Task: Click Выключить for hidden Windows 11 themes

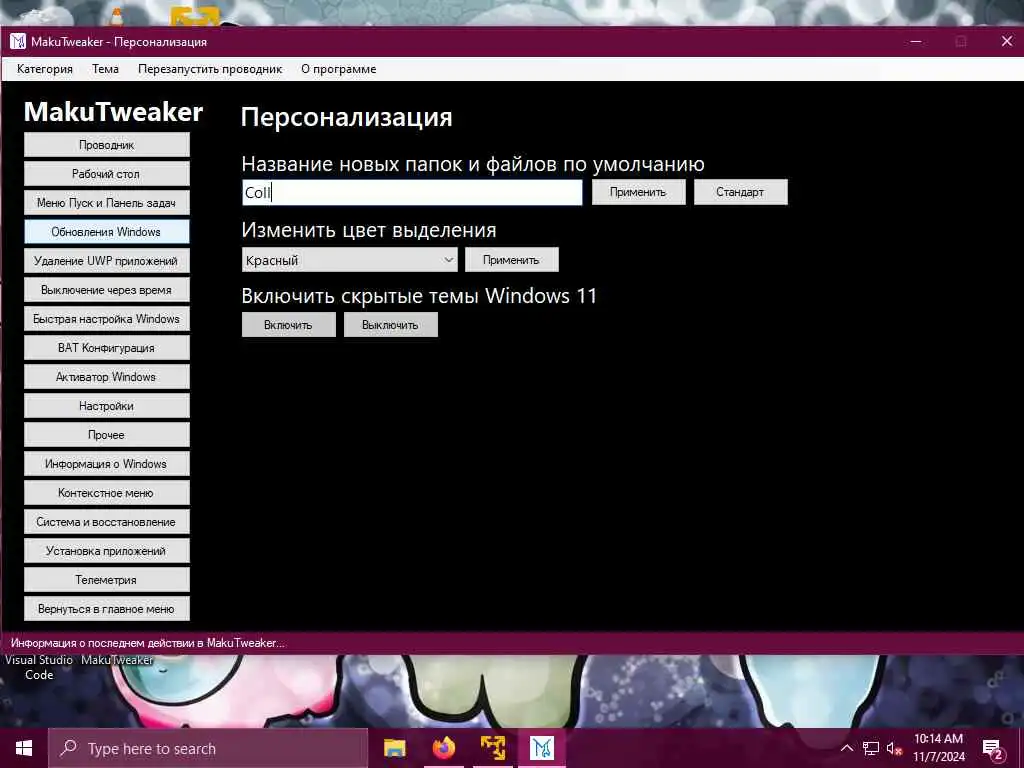Action: [391, 325]
